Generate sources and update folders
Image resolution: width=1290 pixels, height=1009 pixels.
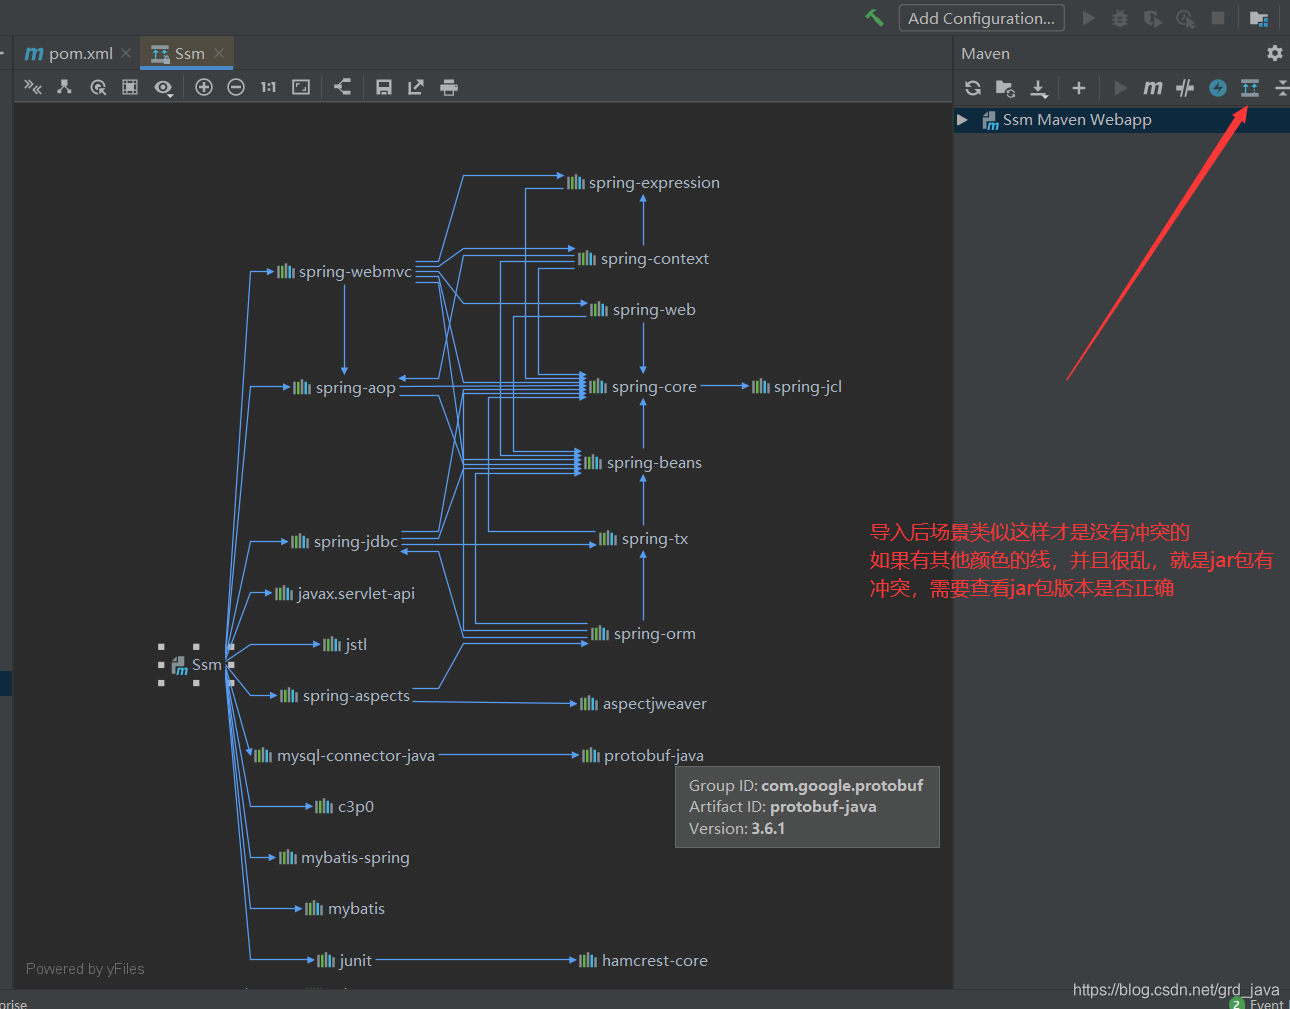[1005, 88]
